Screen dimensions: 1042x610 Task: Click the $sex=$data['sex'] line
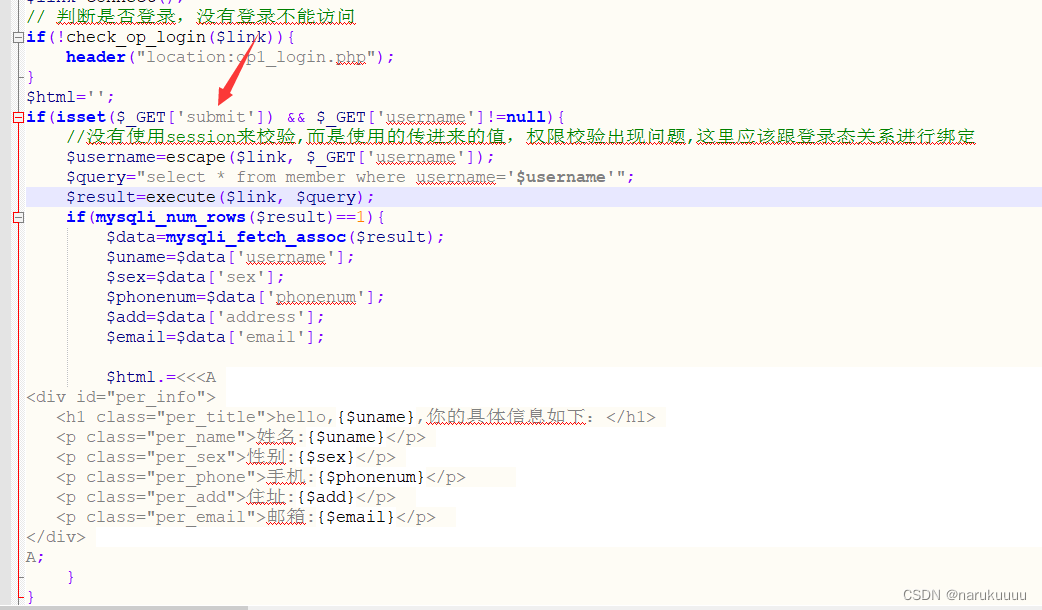195,277
